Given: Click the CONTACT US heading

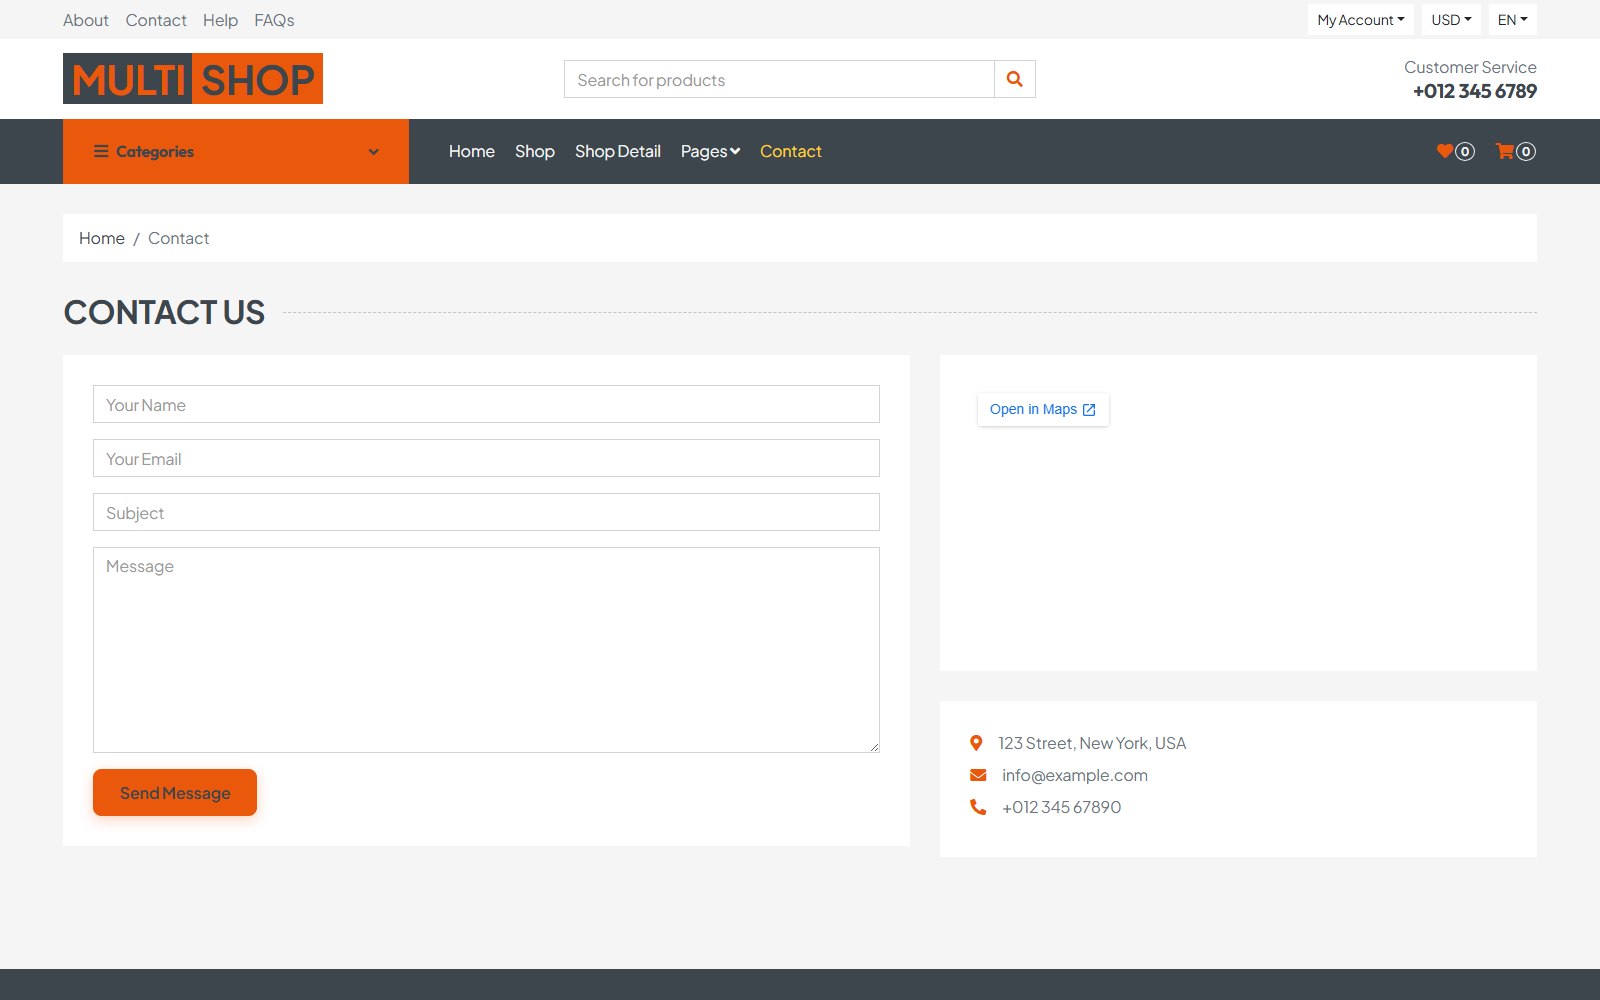Looking at the screenshot, I should [164, 312].
